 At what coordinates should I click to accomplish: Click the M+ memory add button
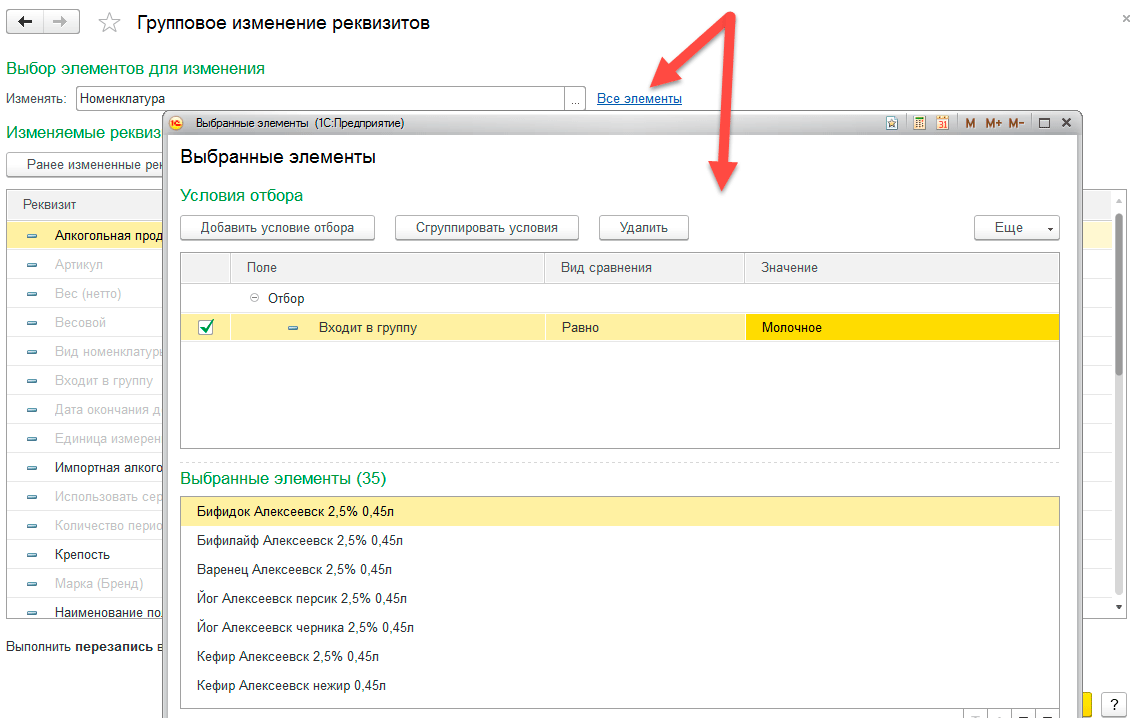click(993, 123)
